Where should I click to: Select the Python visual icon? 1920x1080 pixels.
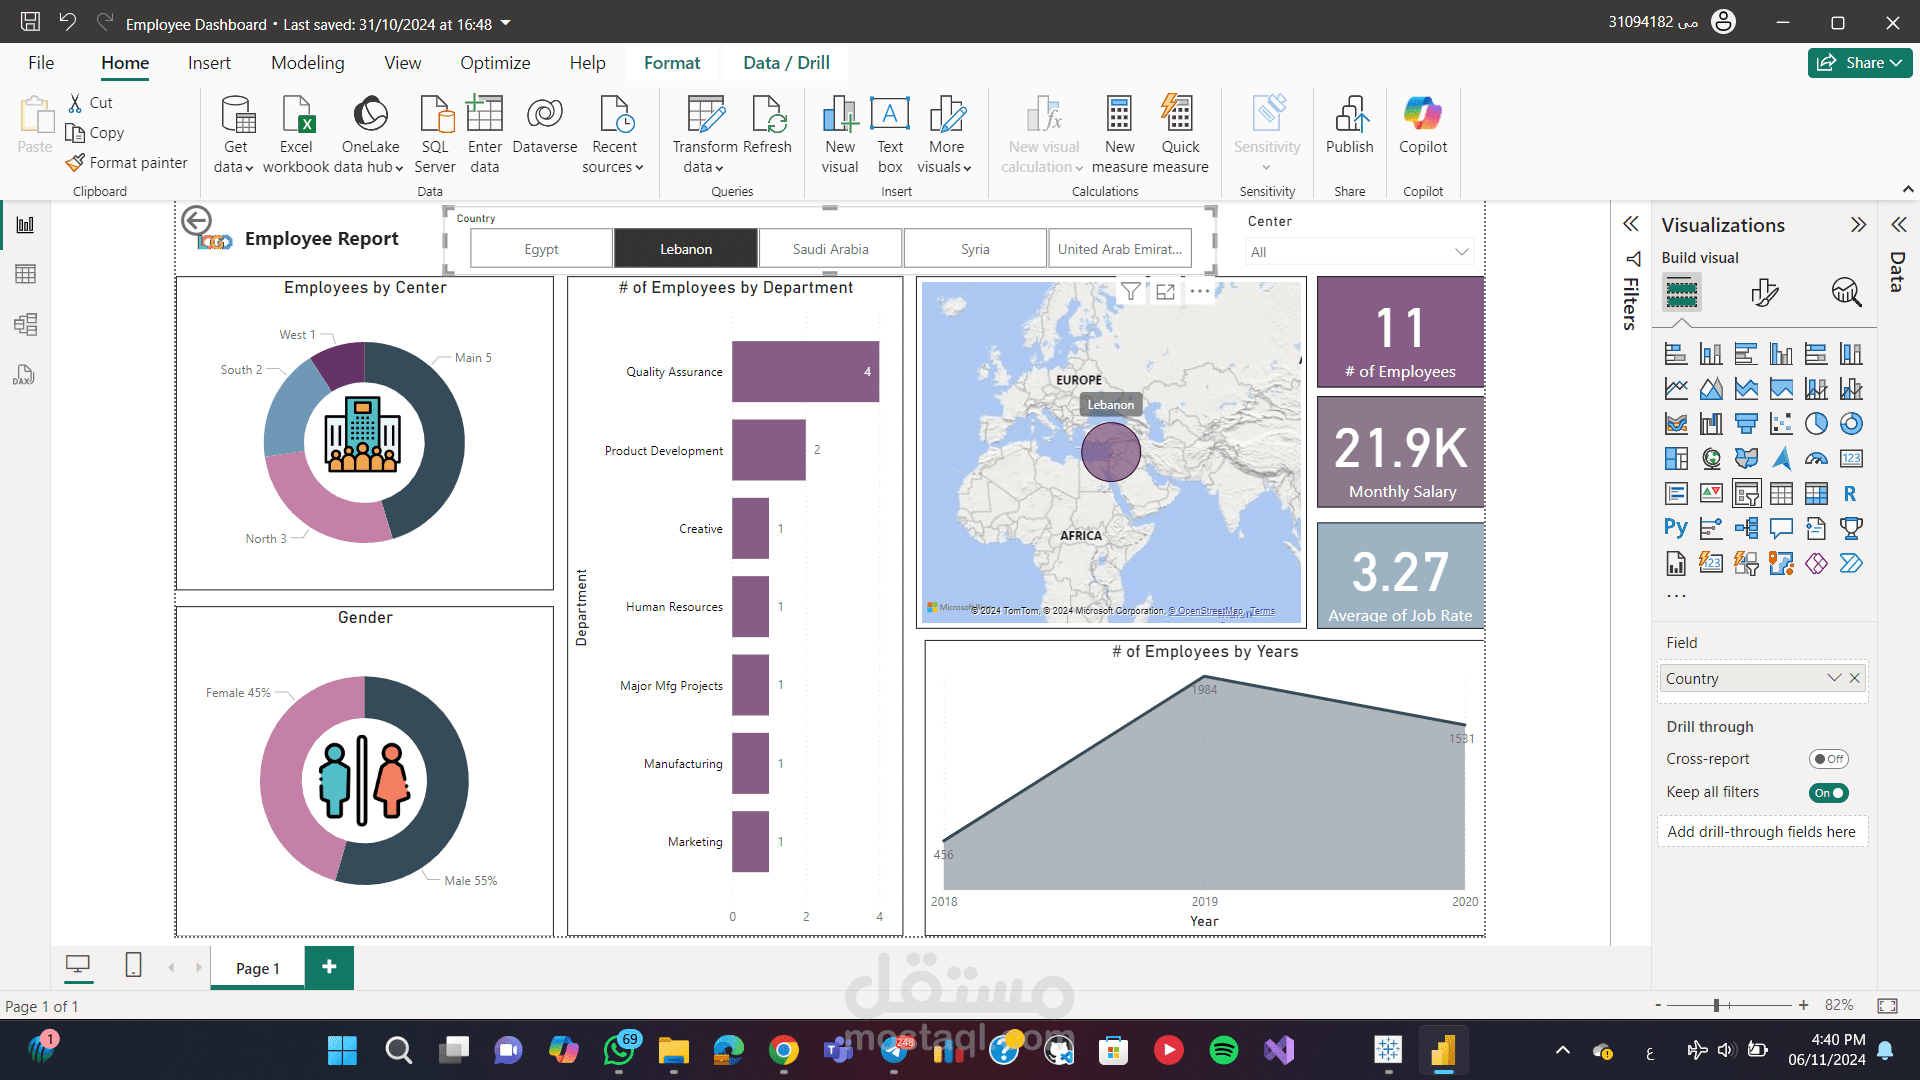[1676, 528]
